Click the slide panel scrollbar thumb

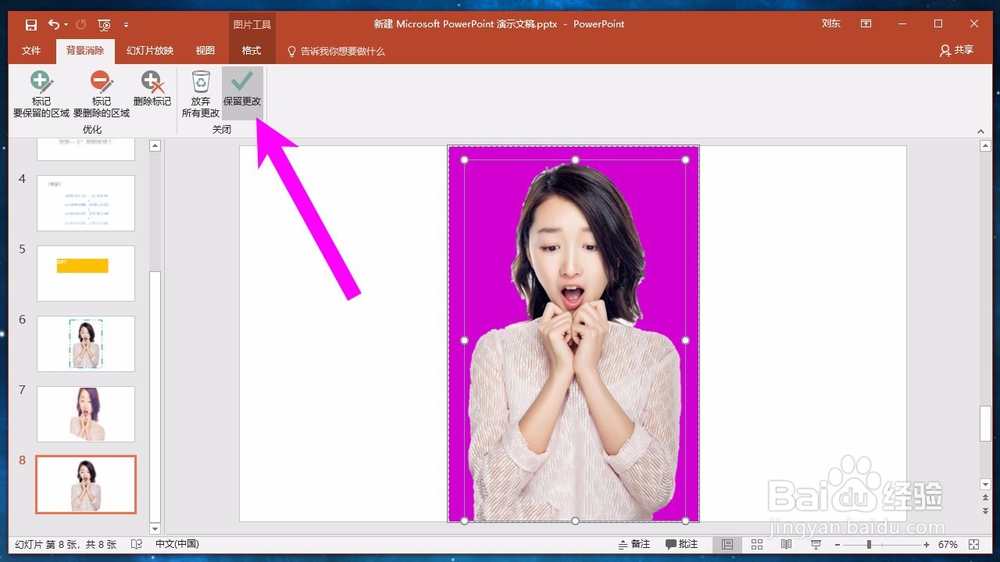[155, 396]
